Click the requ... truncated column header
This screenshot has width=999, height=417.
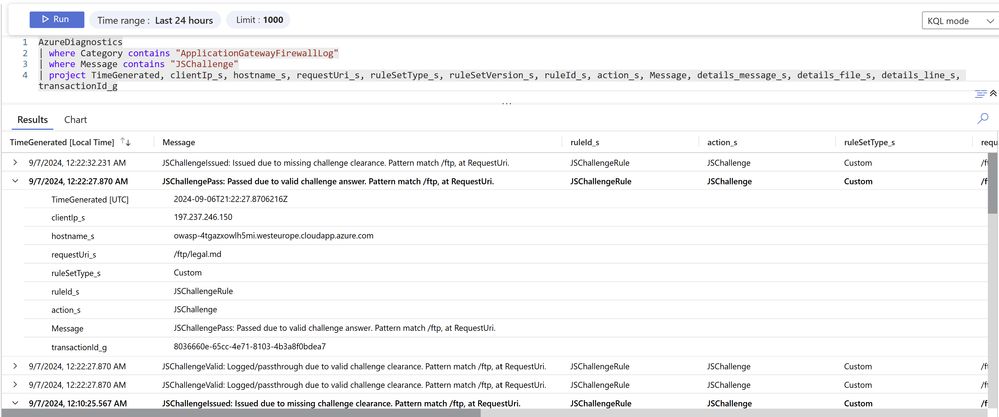click(988, 143)
